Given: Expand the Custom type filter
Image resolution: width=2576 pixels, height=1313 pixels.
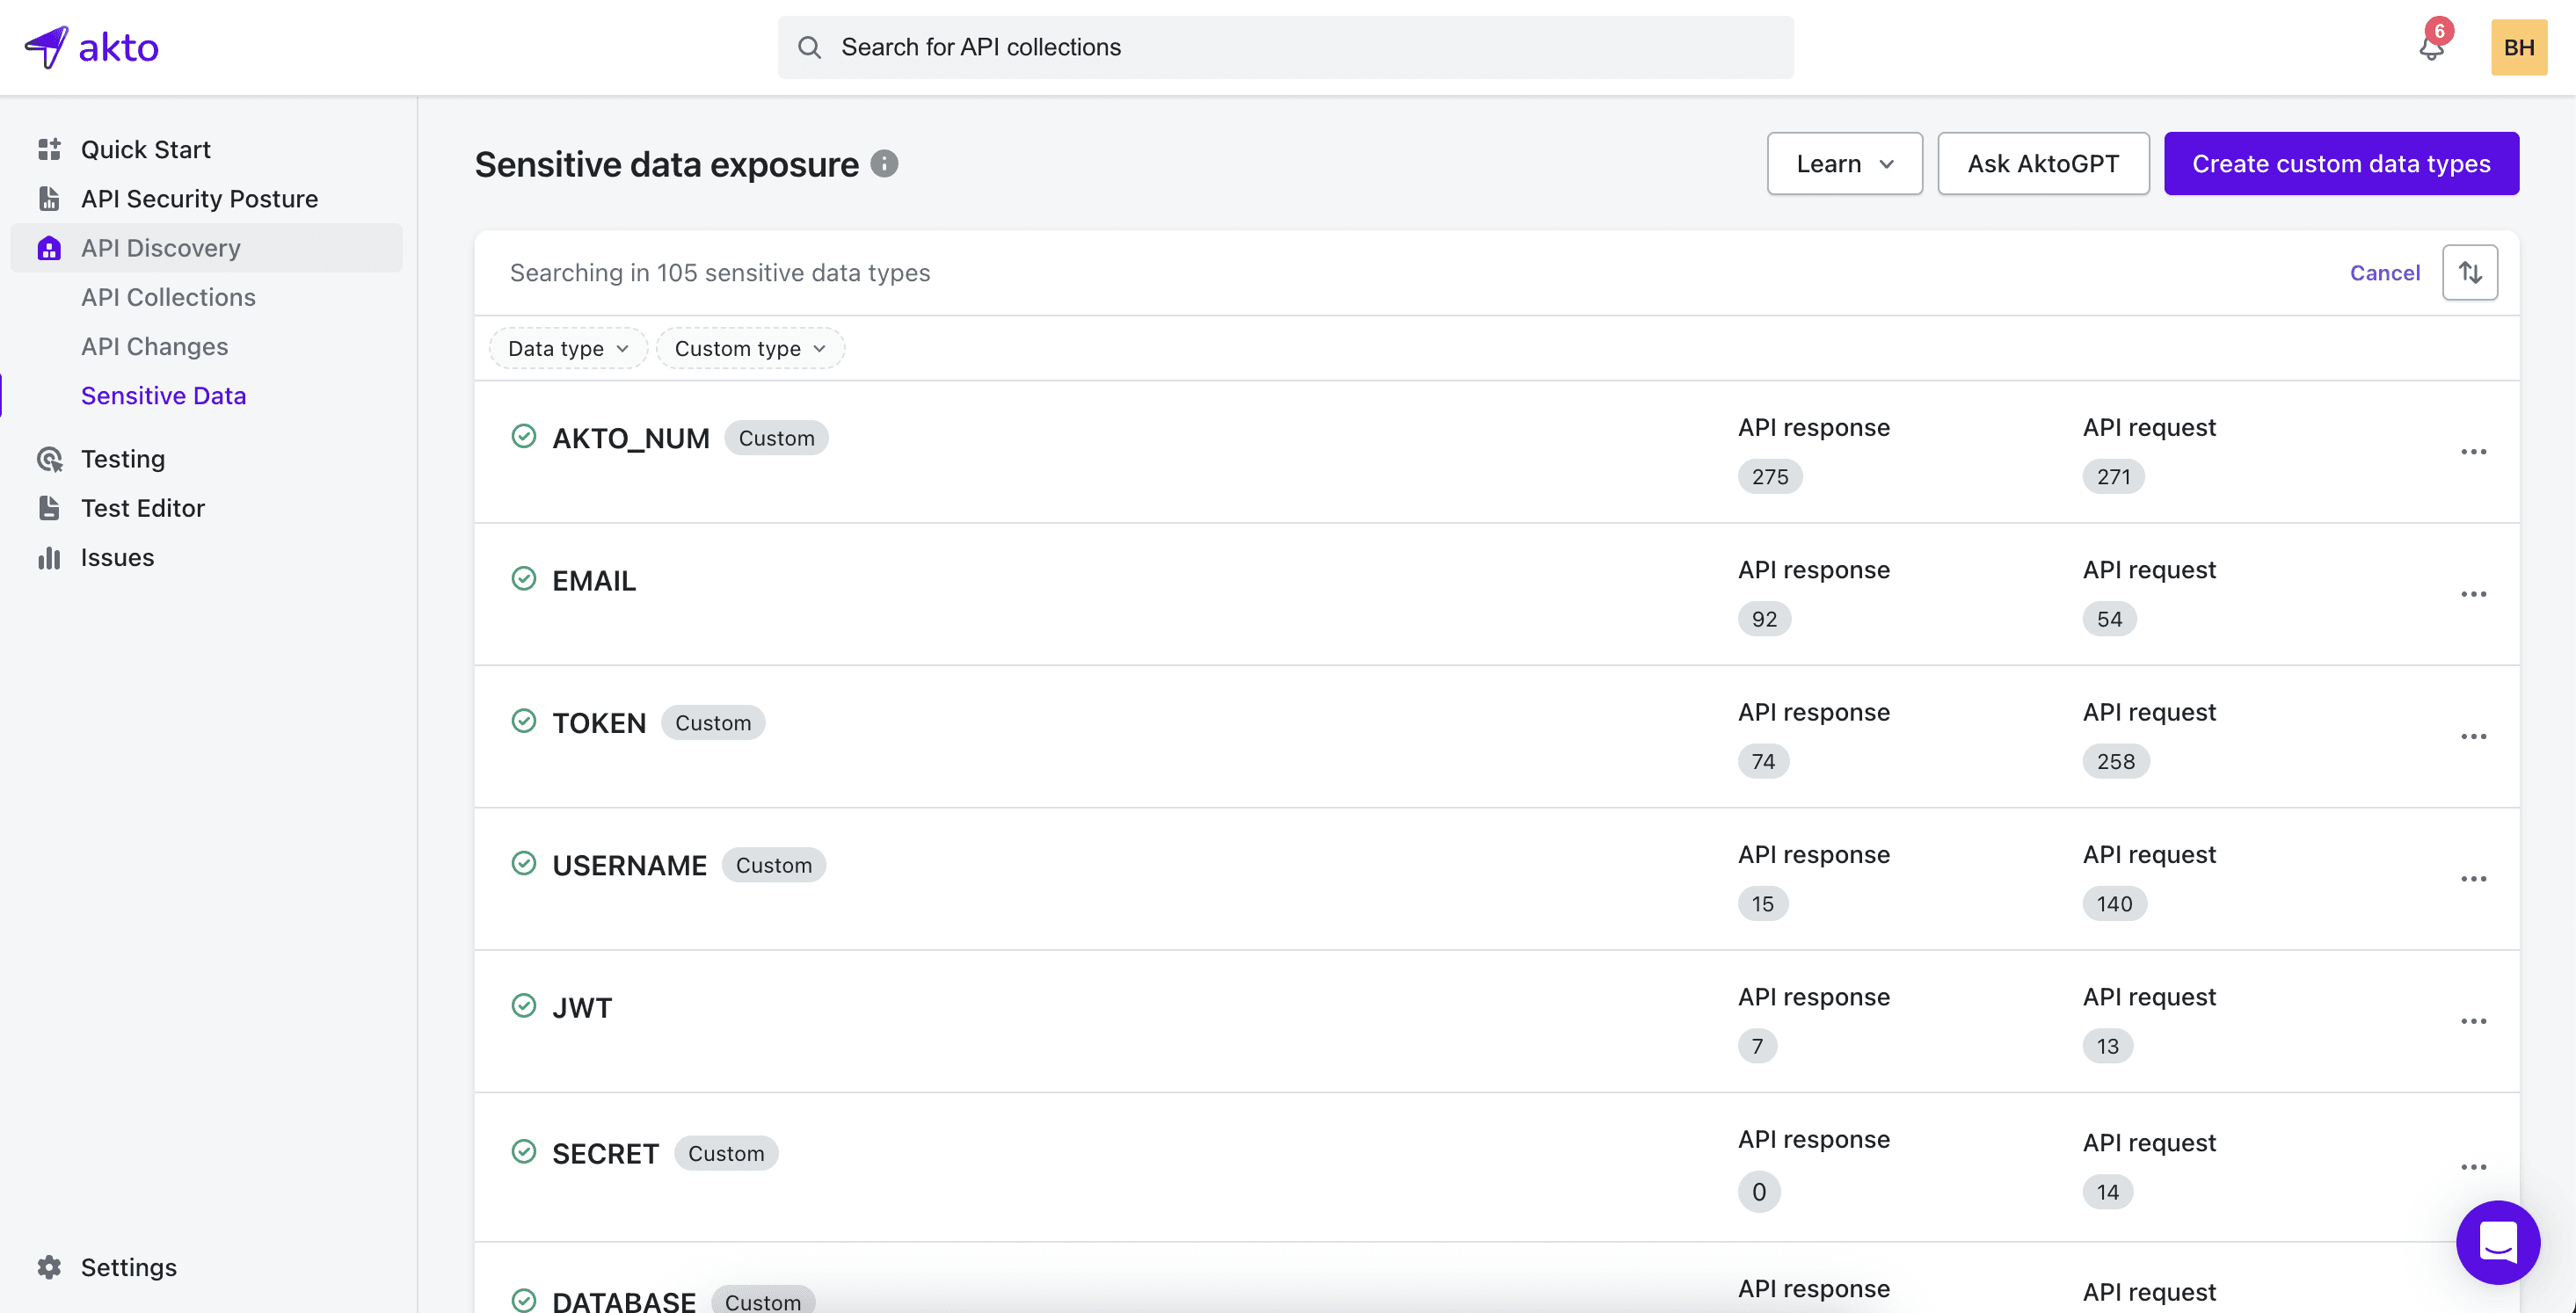Looking at the screenshot, I should (750, 348).
